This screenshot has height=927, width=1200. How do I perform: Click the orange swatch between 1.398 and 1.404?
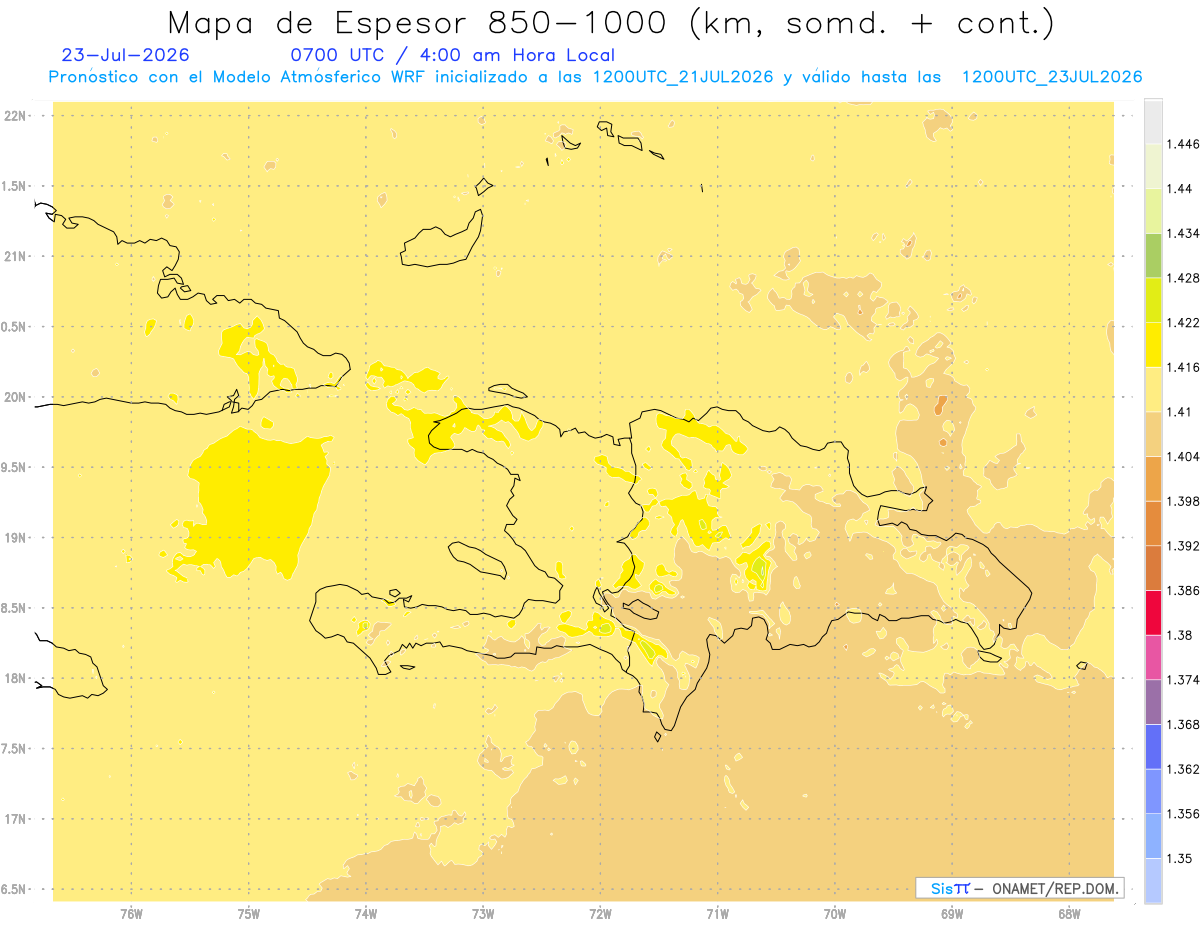click(1153, 479)
